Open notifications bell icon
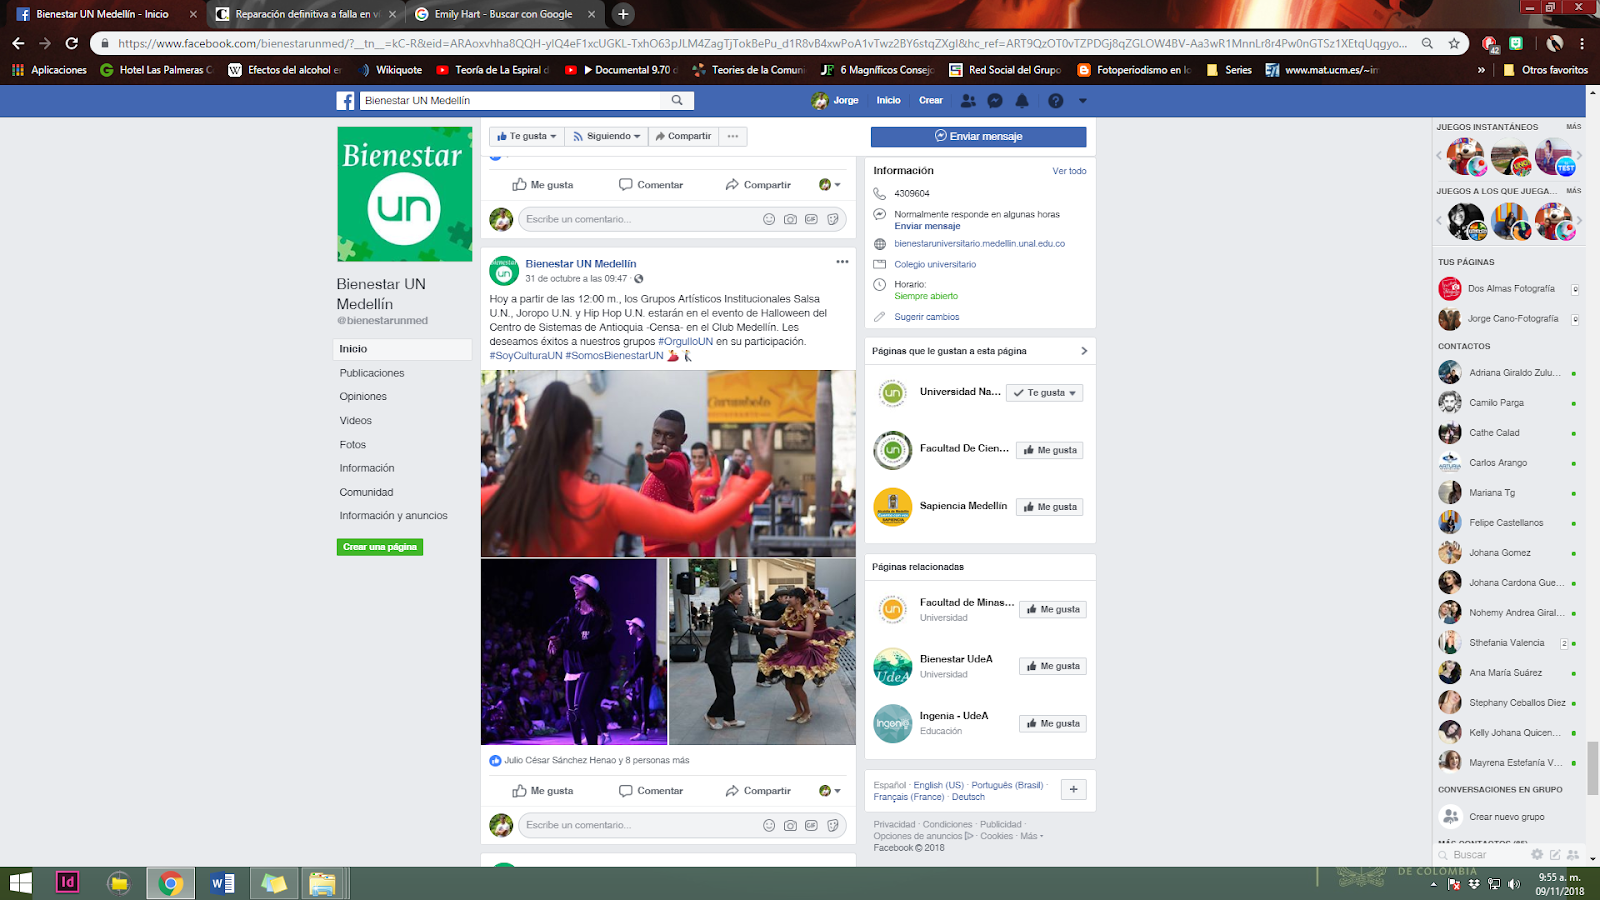Image resolution: width=1600 pixels, height=900 pixels. click(x=1022, y=101)
